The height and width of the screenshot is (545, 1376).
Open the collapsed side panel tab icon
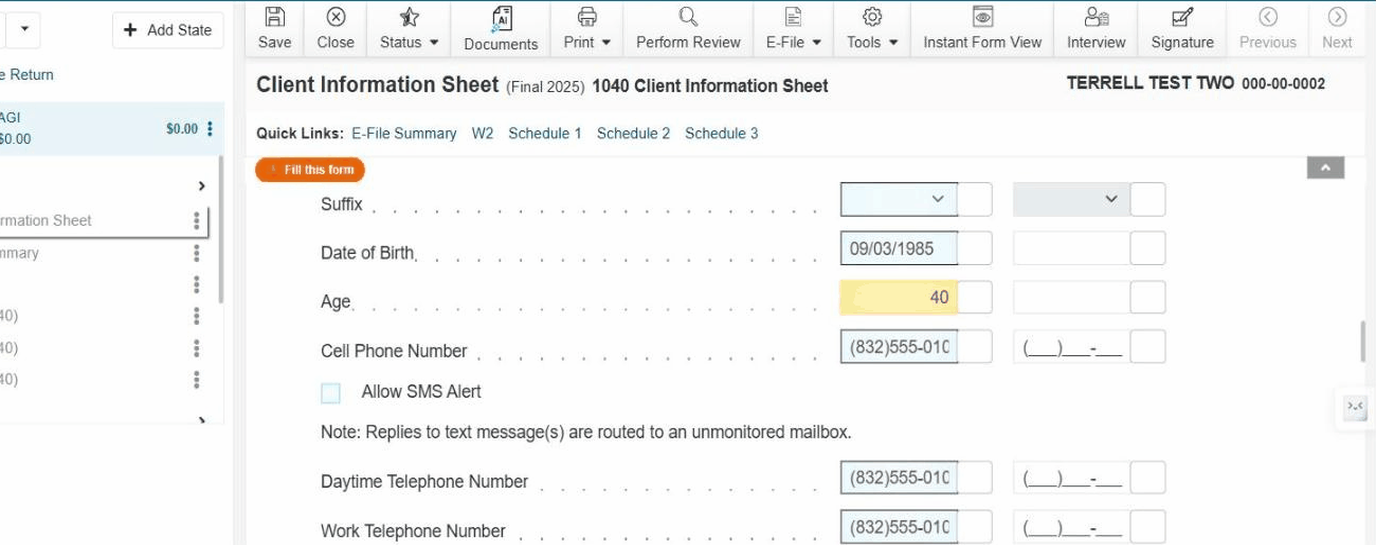click(x=1355, y=406)
